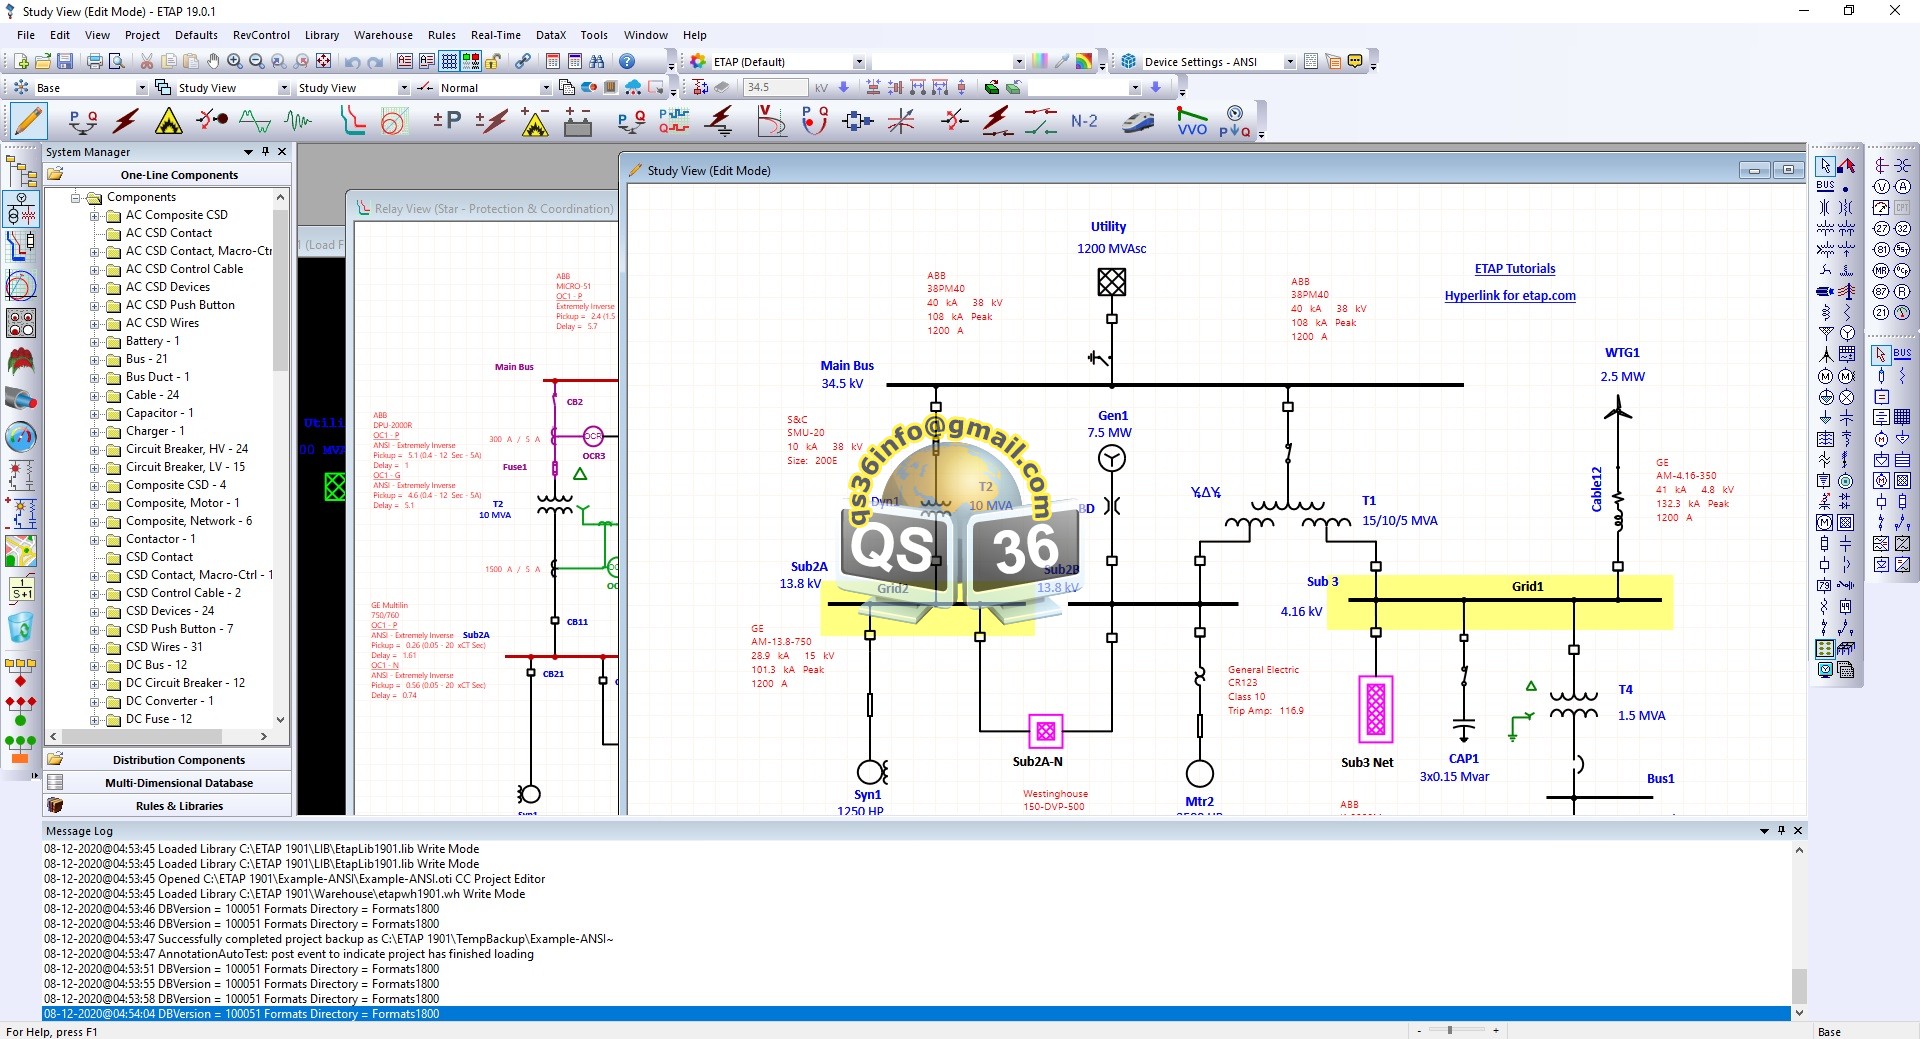This screenshot has height=1039, width=1920.
Task: Select the relay 87 element in palette
Action: (1881, 291)
